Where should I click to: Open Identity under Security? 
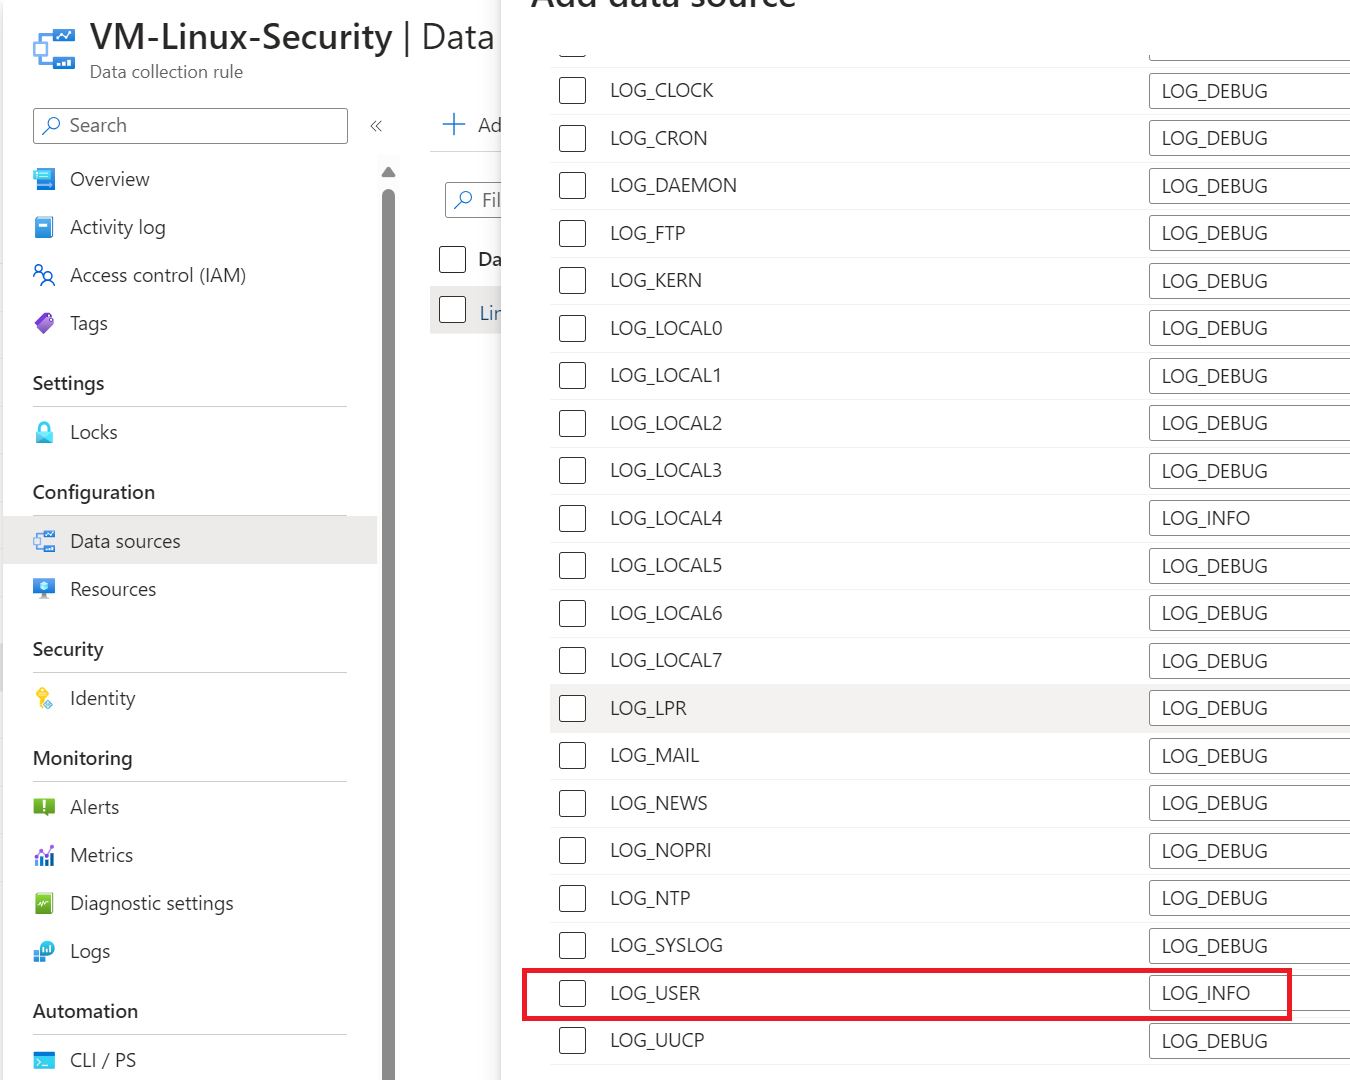pos(103,698)
